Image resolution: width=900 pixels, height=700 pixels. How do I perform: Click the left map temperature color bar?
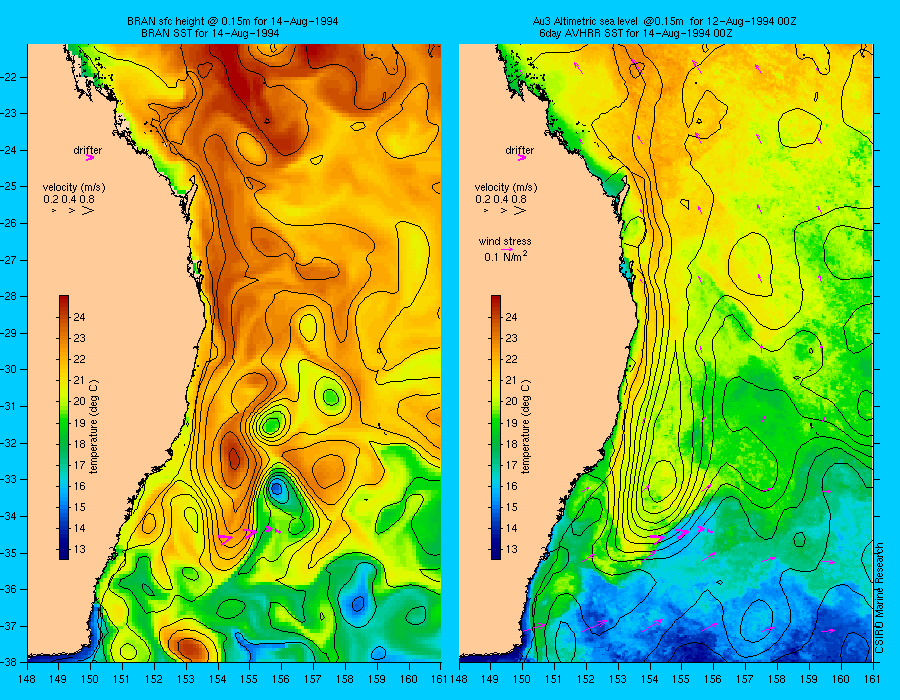pos(64,427)
